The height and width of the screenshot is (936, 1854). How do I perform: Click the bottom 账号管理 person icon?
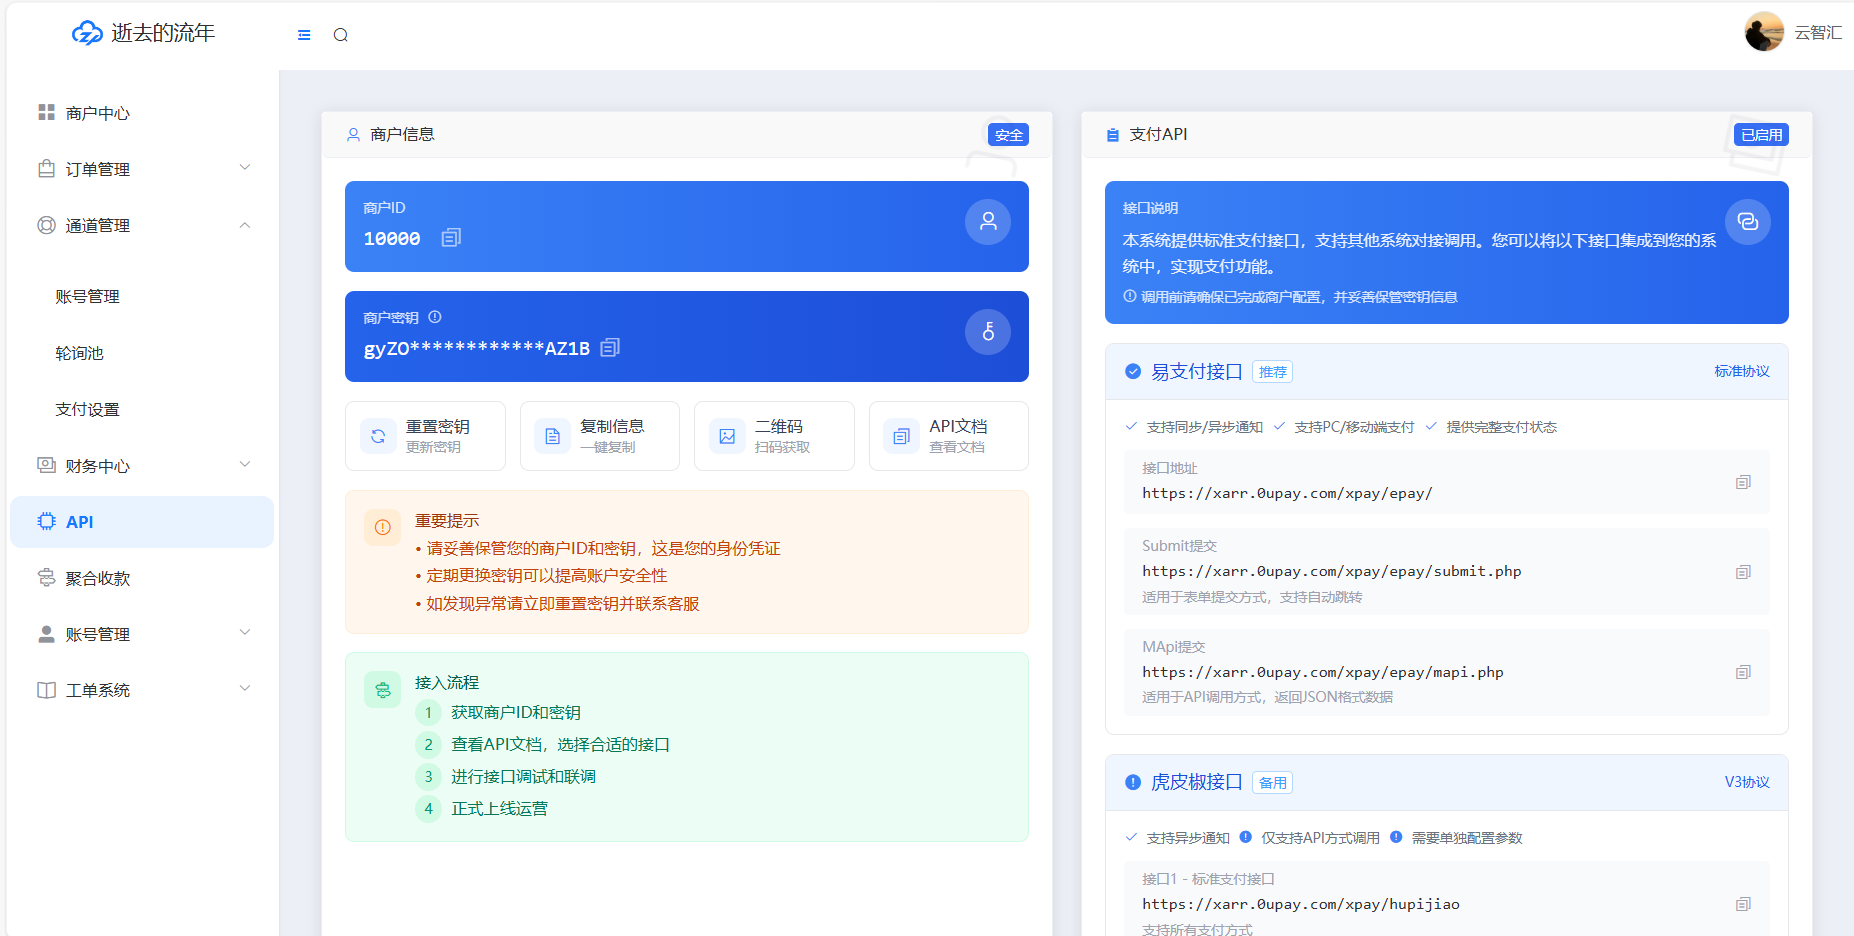(46, 634)
